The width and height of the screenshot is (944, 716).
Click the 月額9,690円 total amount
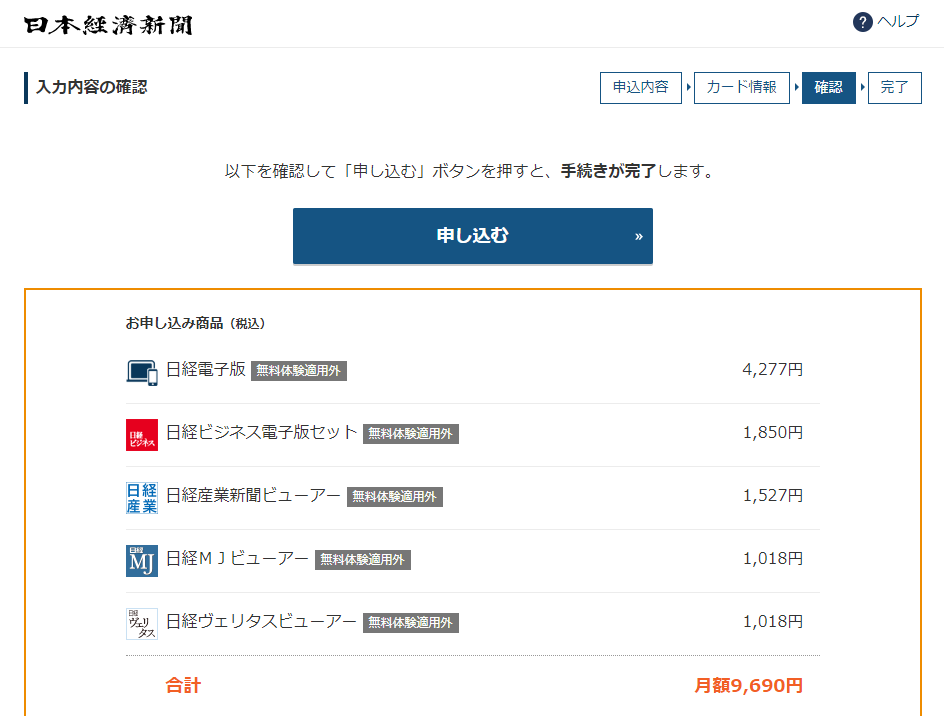pyautogui.click(x=748, y=686)
